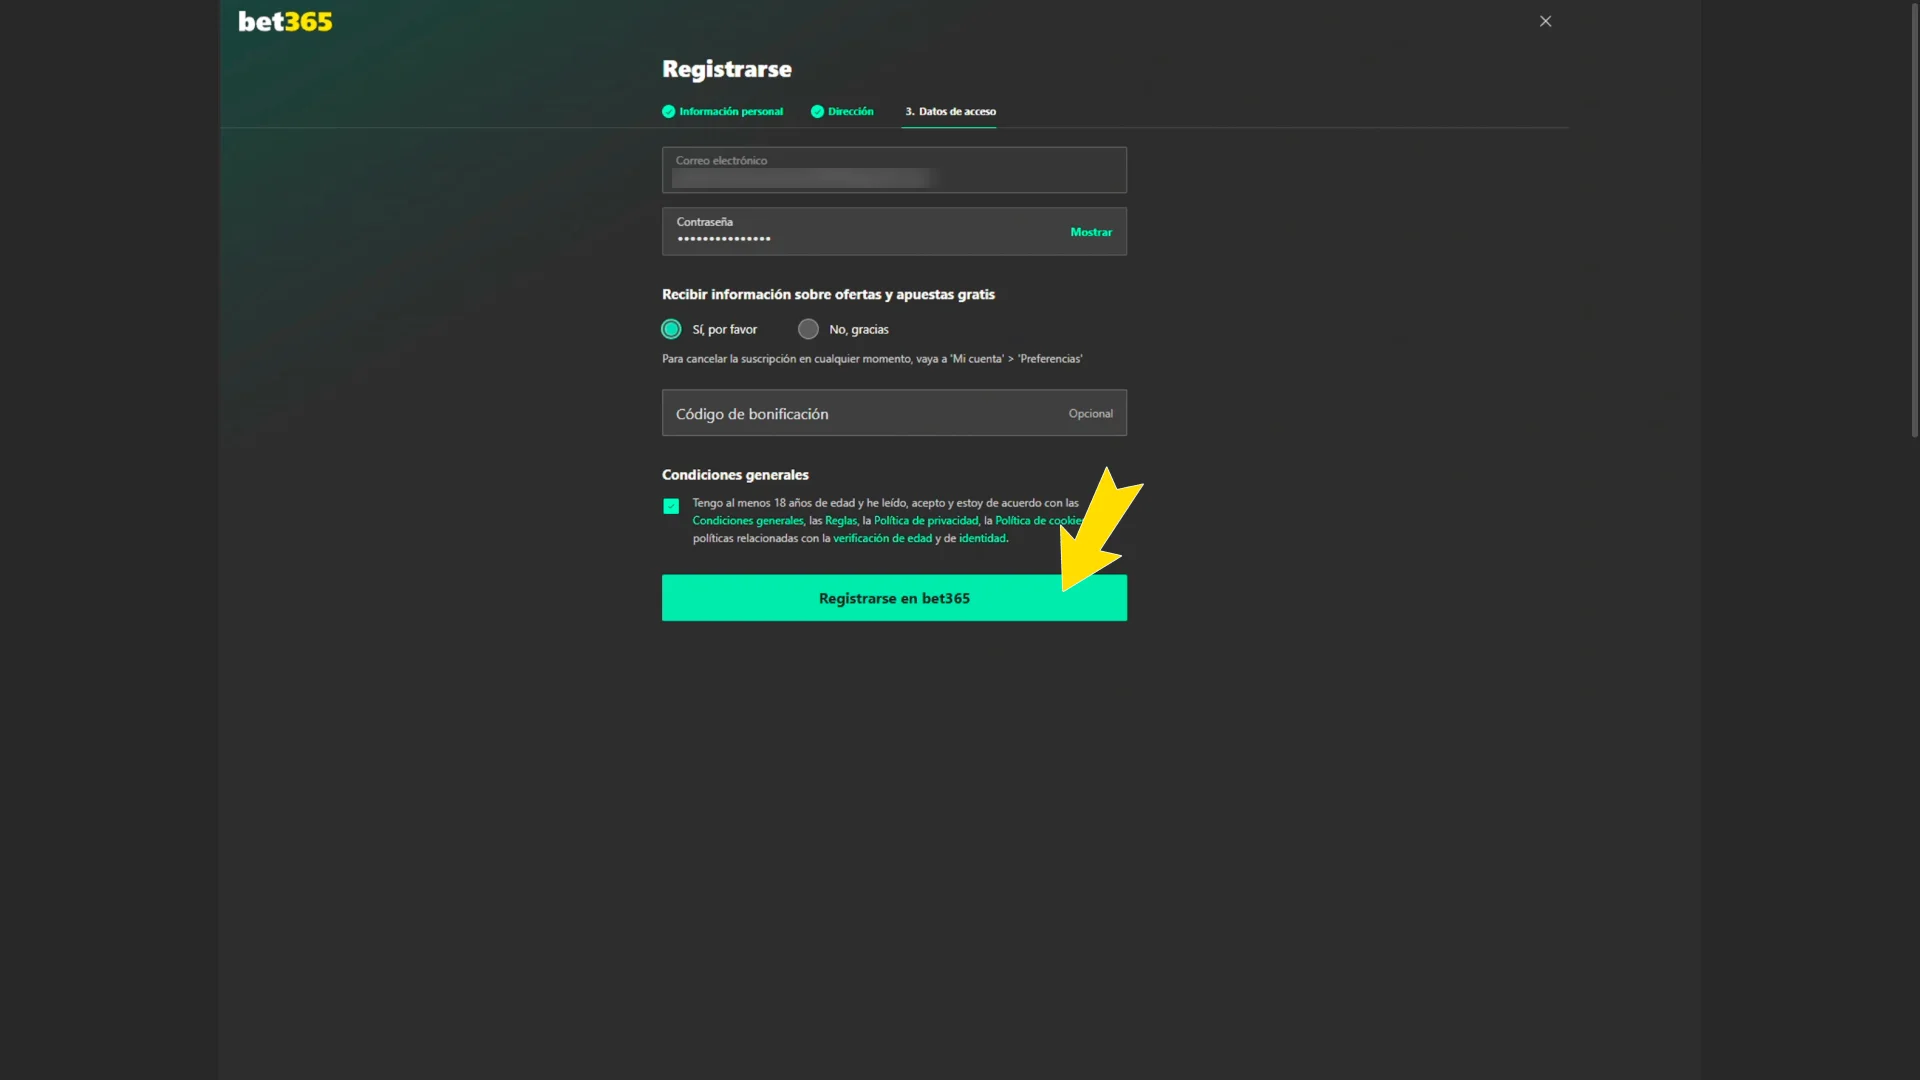1920x1080 pixels.
Task: Open the Condiciones generales link
Action: (x=747, y=520)
